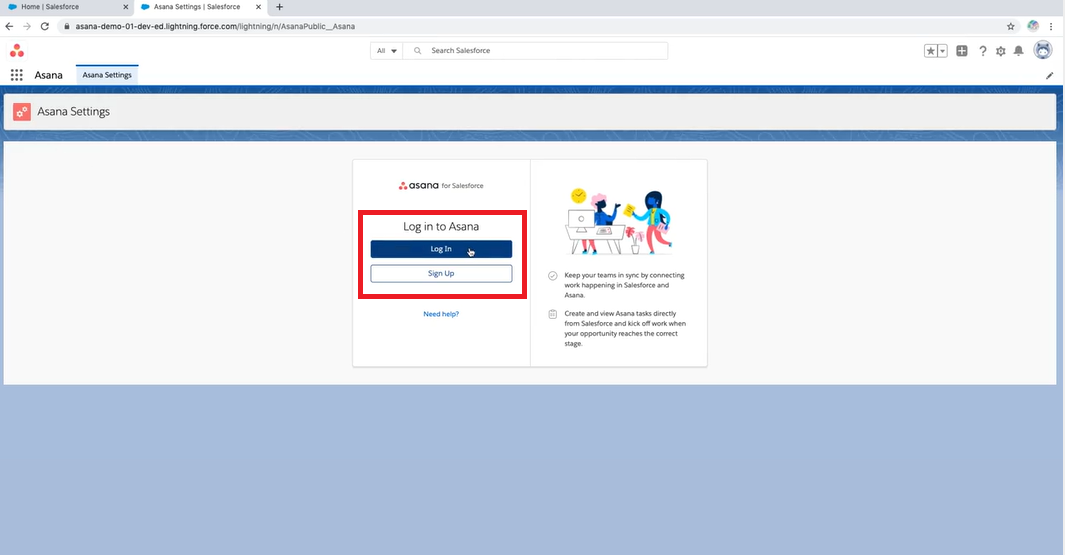Click the Log In button
Viewport: 1065px width, 555px height.
click(x=441, y=249)
